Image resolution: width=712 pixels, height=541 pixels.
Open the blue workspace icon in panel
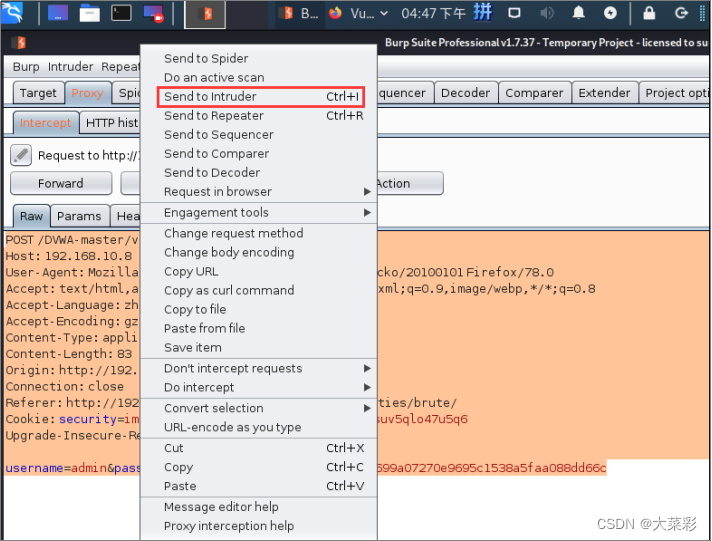[x=58, y=13]
